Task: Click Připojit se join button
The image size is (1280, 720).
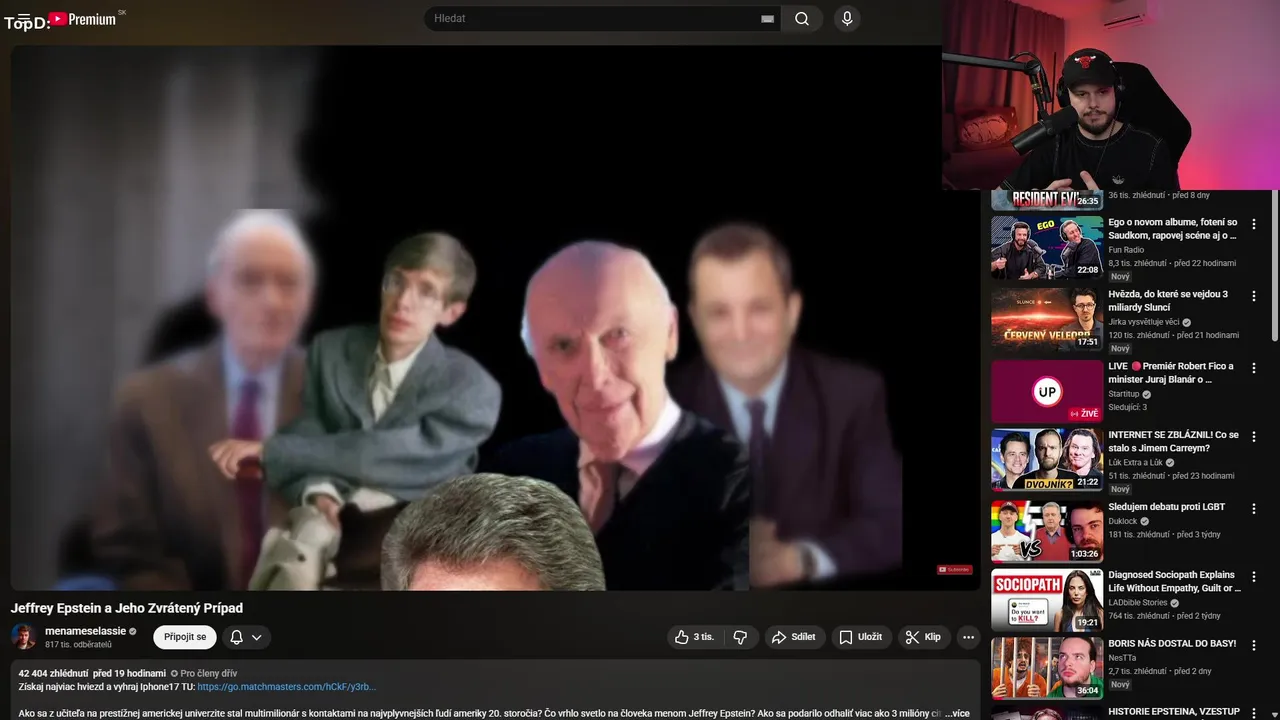Action: coord(185,637)
